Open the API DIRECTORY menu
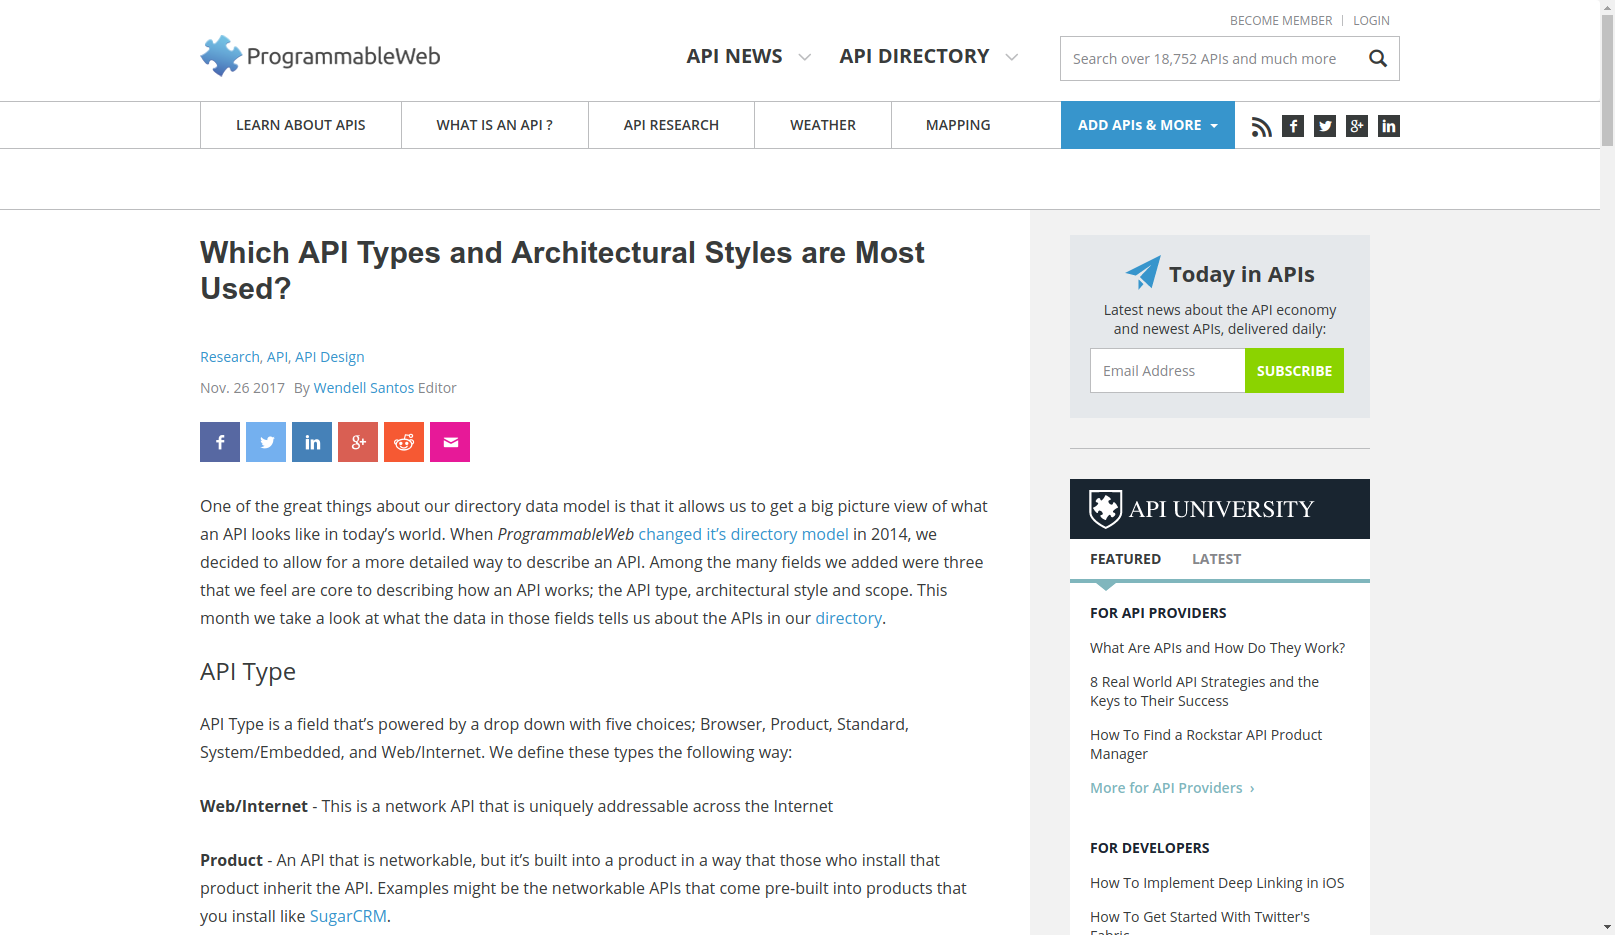1615x935 pixels. click(914, 56)
